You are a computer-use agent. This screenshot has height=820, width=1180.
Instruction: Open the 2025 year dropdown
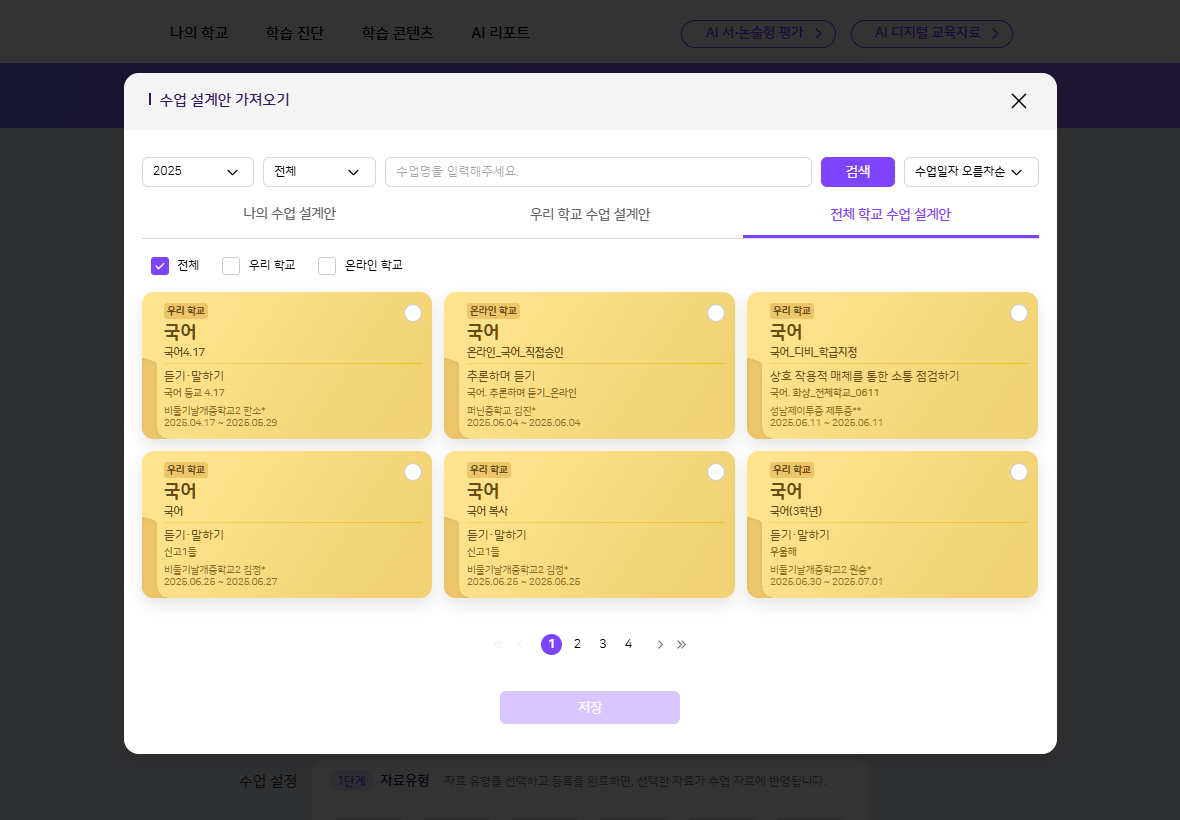point(197,172)
